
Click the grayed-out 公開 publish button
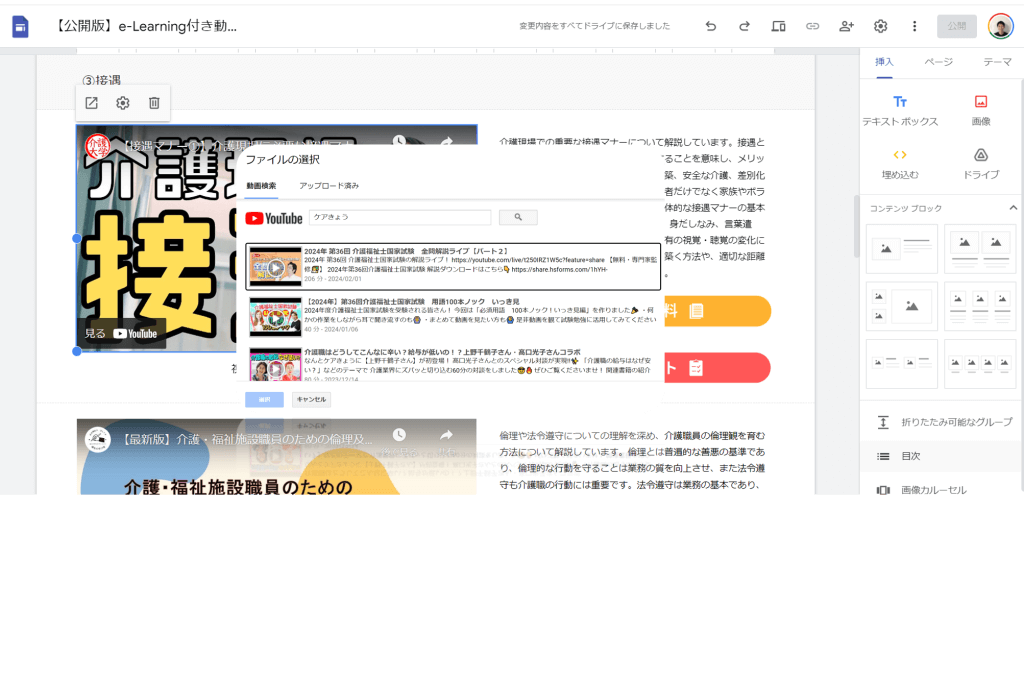click(x=957, y=26)
